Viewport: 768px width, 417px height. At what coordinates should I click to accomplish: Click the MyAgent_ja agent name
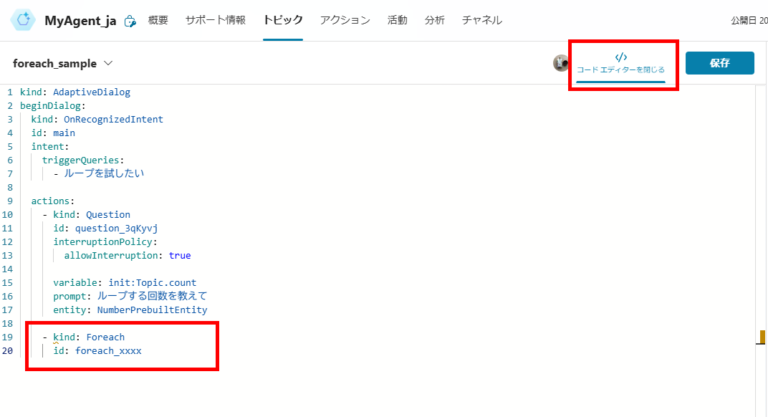point(80,20)
